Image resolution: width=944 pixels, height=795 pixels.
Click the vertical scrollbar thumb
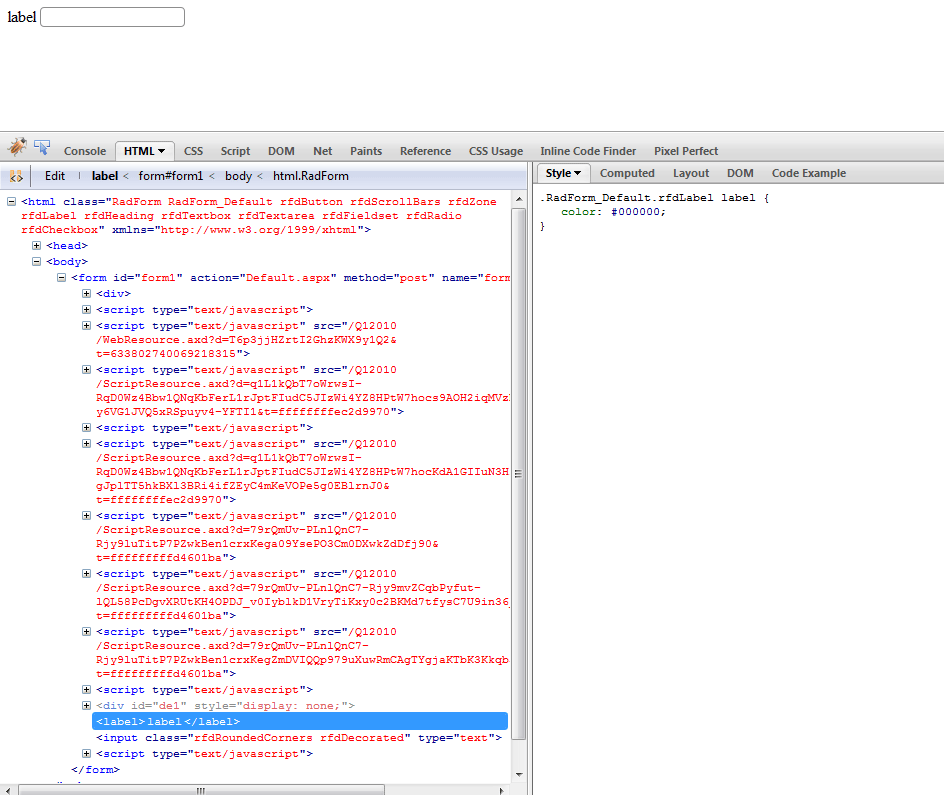(519, 474)
